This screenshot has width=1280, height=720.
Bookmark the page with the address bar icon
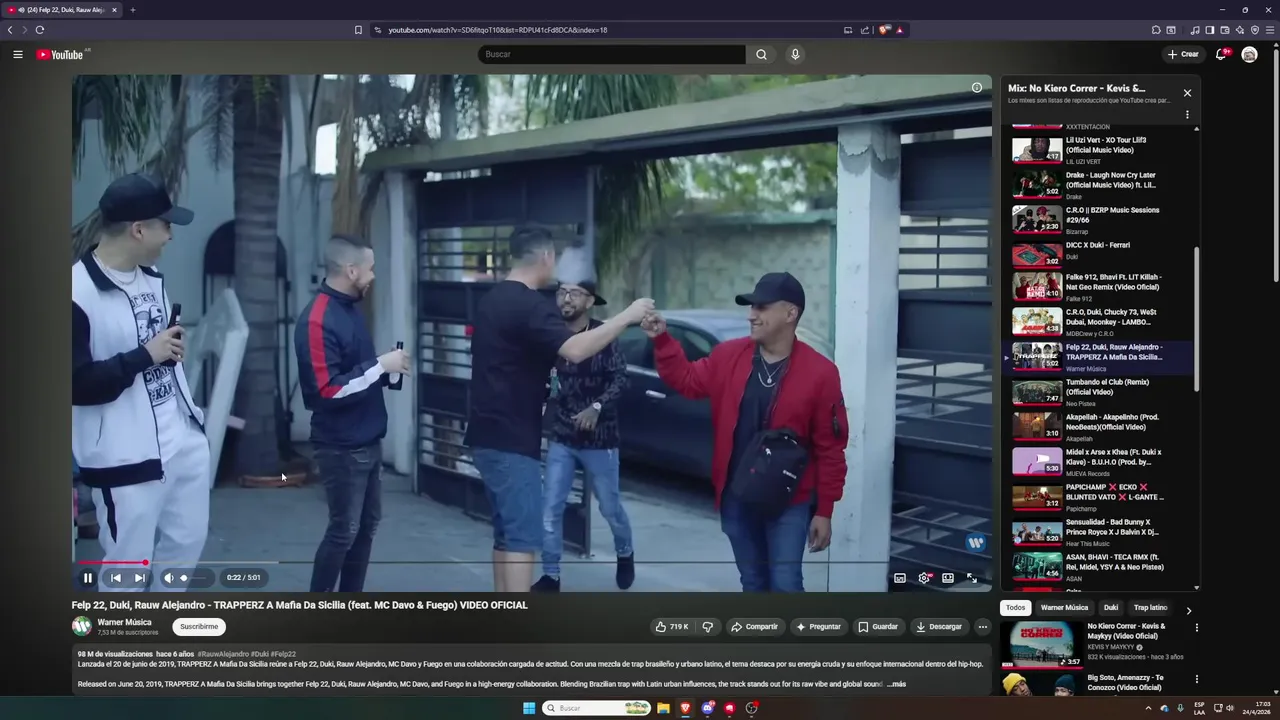tap(358, 30)
